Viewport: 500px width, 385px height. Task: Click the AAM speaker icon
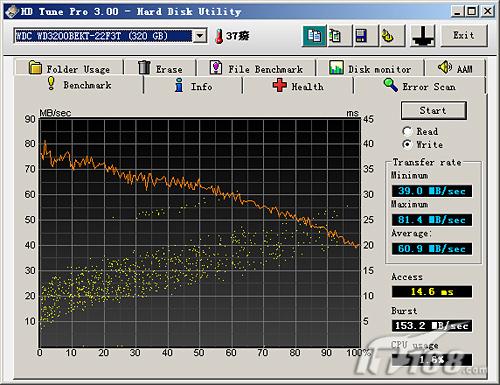(x=445, y=67)
